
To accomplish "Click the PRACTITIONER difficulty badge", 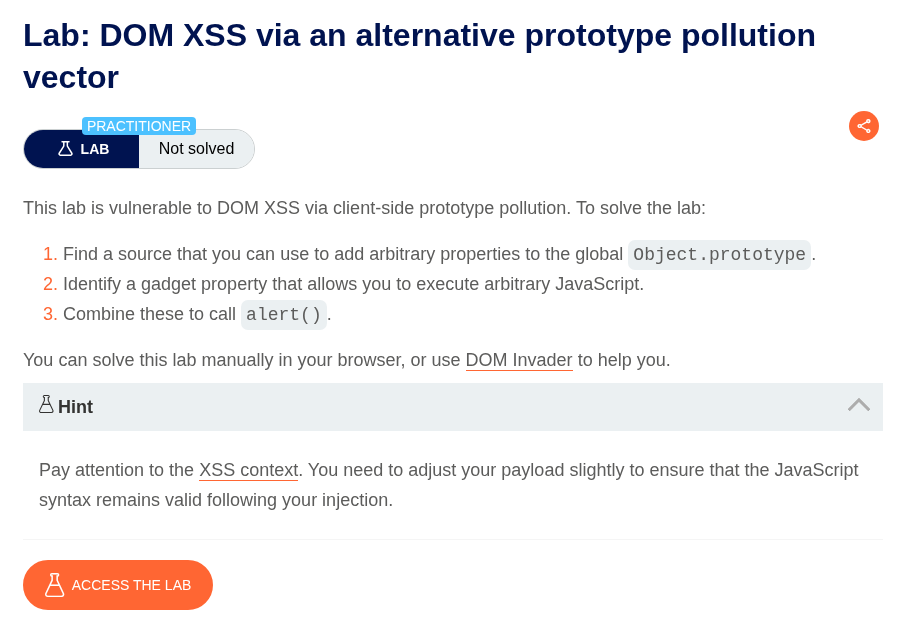I will [x=139, y=126].
